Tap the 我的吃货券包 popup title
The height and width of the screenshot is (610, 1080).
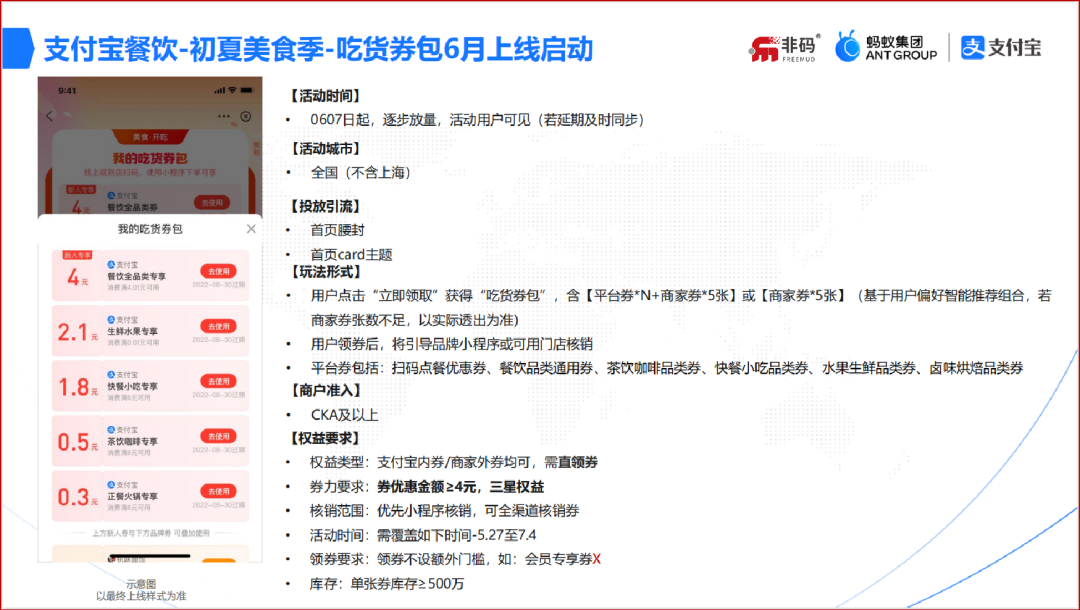(x=150, y=229)
